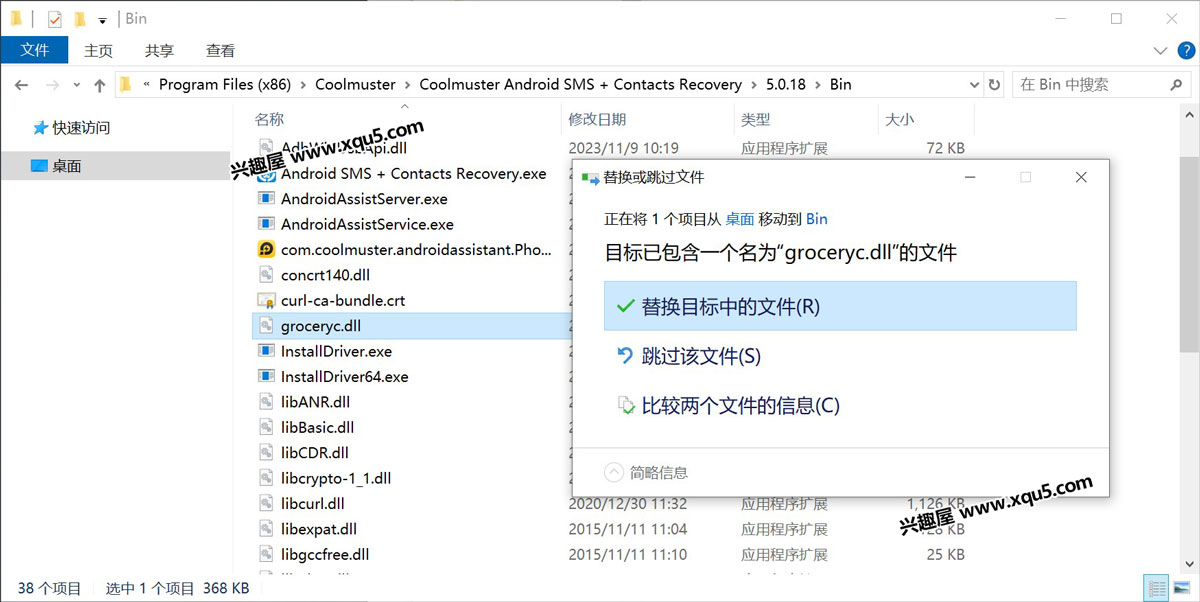Select Android SMS + Contacts Recovery.exe icon
The image size is (1200, 602).
(x=266, y=173)
